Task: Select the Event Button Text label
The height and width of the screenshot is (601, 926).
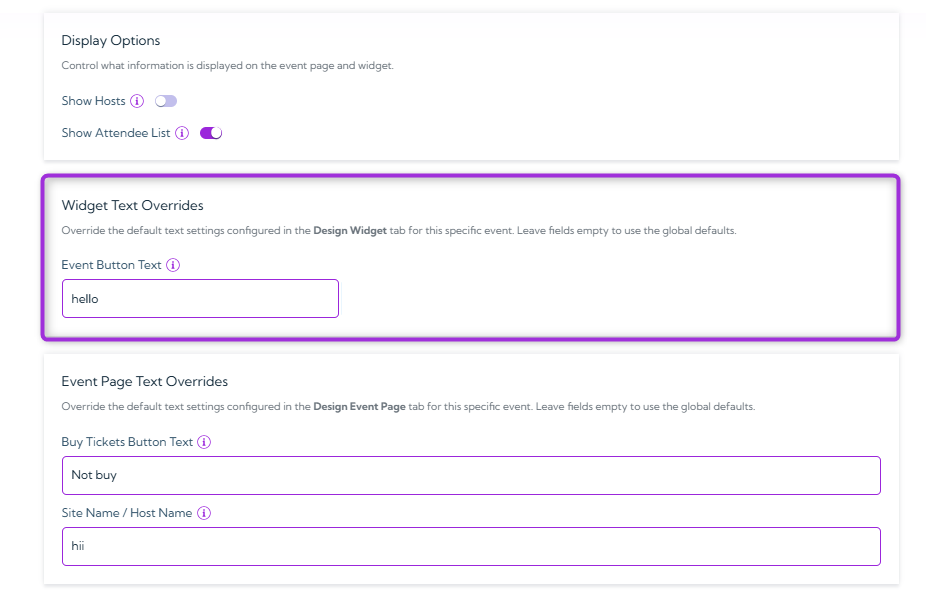Action: click(113, 265)
